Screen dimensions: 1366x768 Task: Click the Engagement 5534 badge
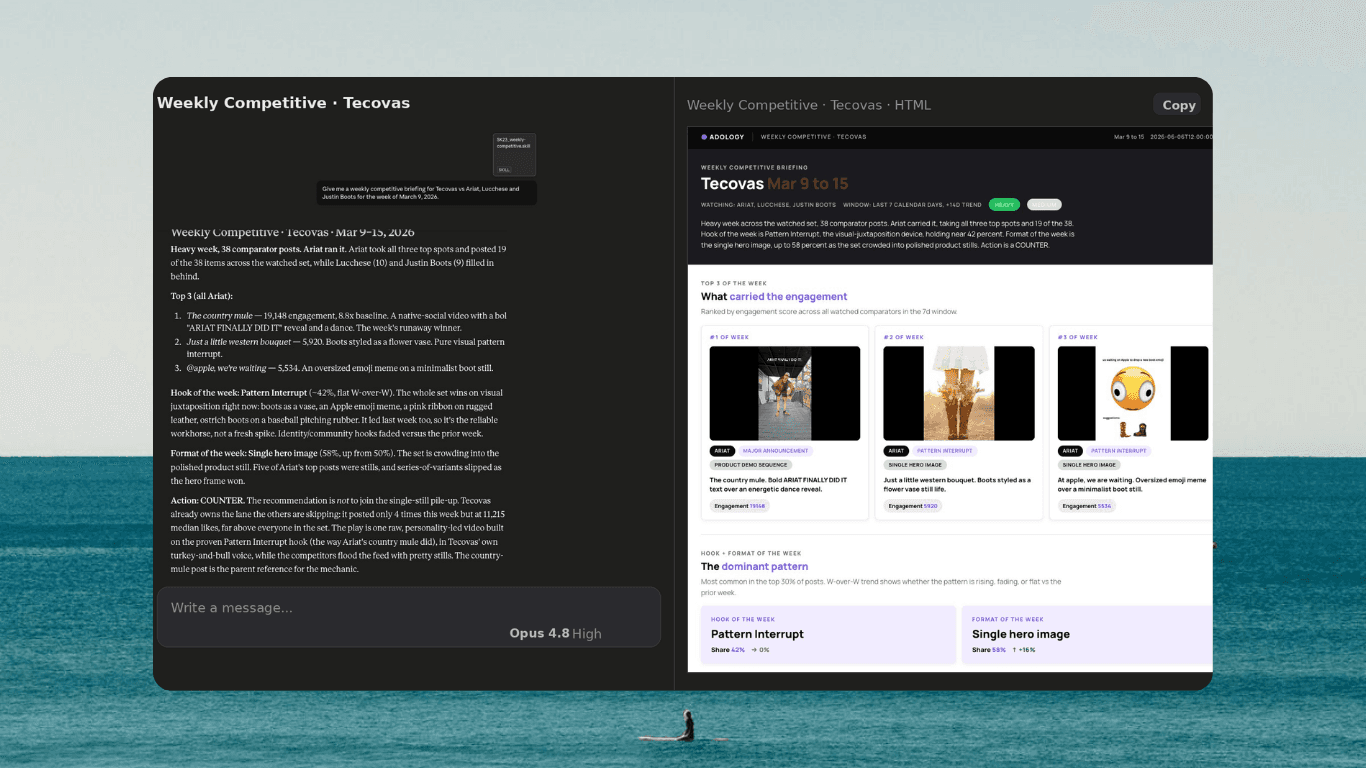tap(1087, 506)
